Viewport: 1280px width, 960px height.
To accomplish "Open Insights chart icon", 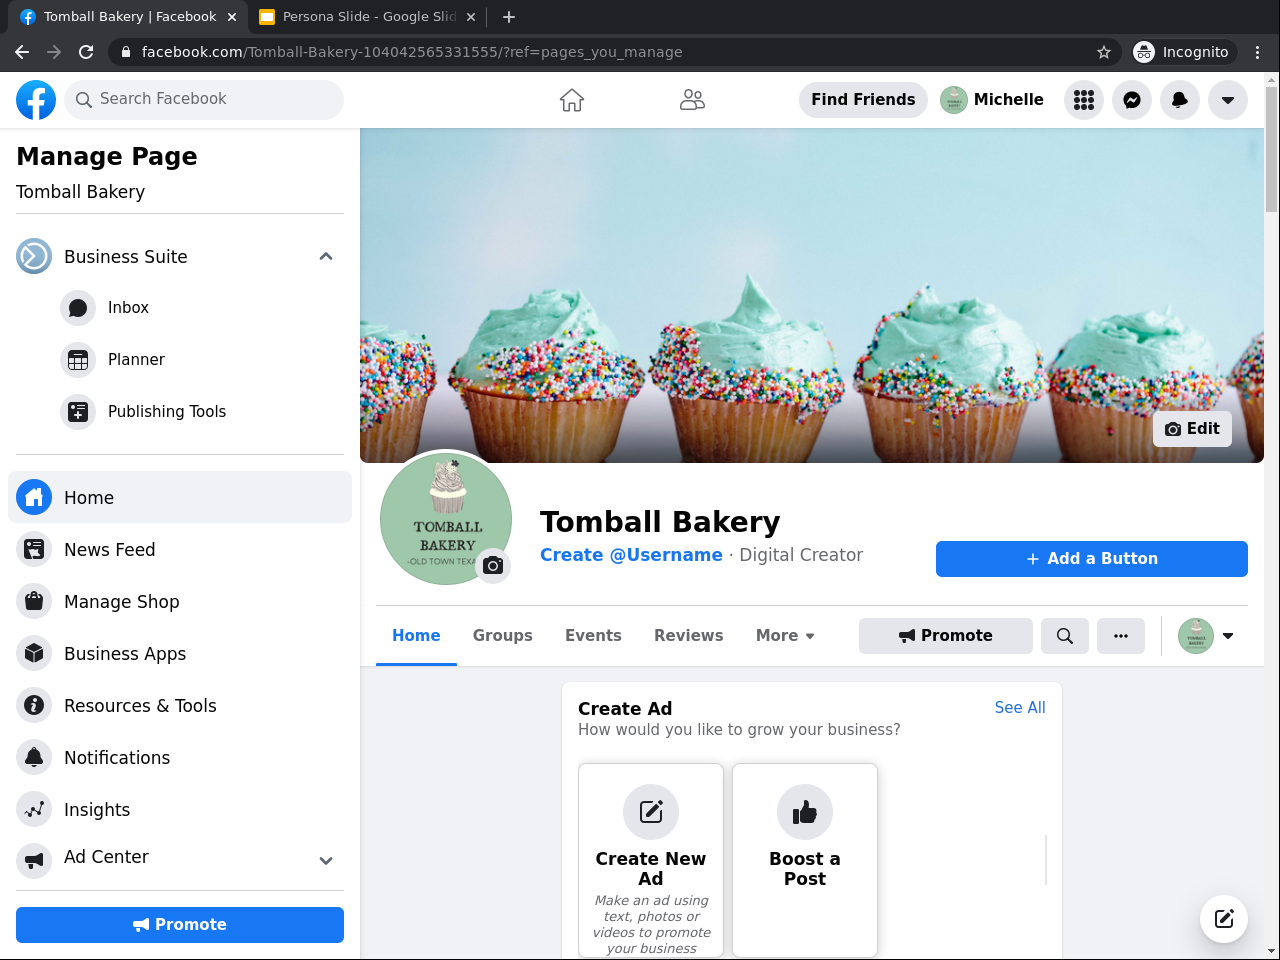I will [34, 809].
